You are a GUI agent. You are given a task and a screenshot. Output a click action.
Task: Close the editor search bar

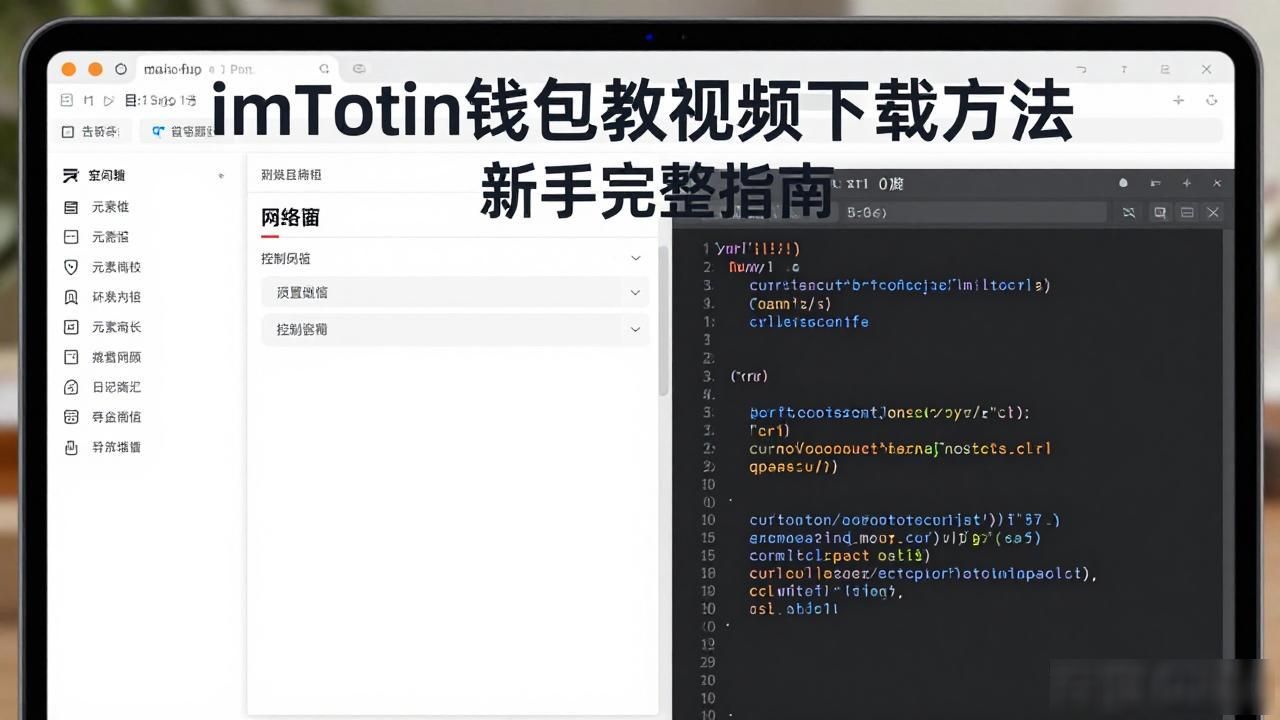point(1213,212)
